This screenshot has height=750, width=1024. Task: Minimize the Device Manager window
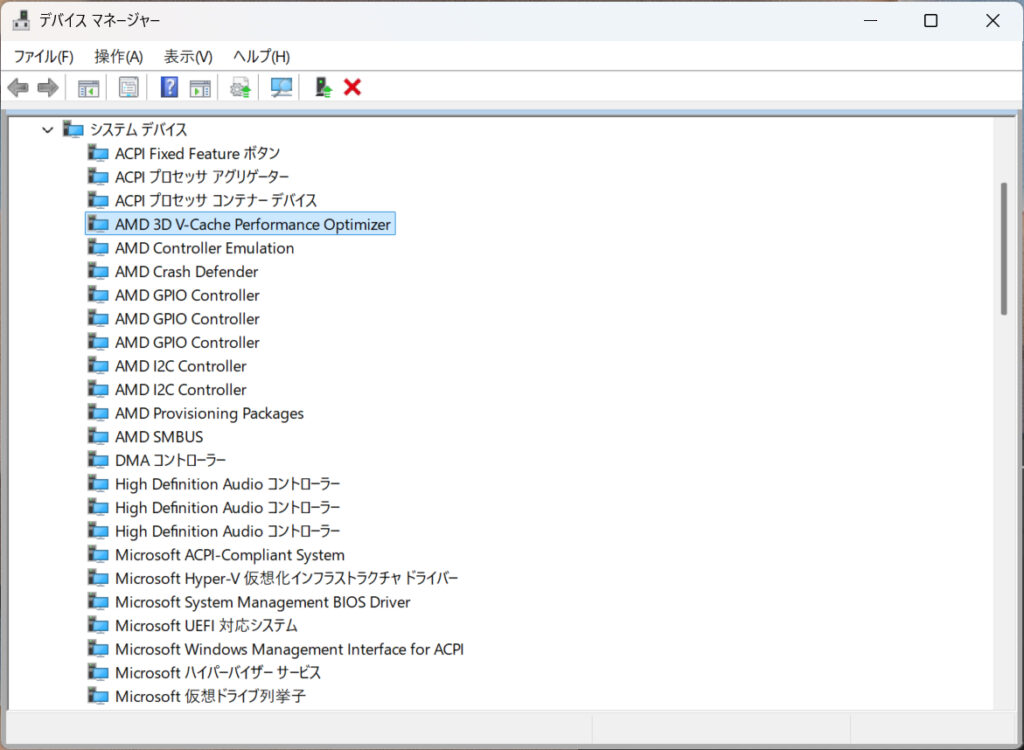pyautogui.click(x=871, y=21)
